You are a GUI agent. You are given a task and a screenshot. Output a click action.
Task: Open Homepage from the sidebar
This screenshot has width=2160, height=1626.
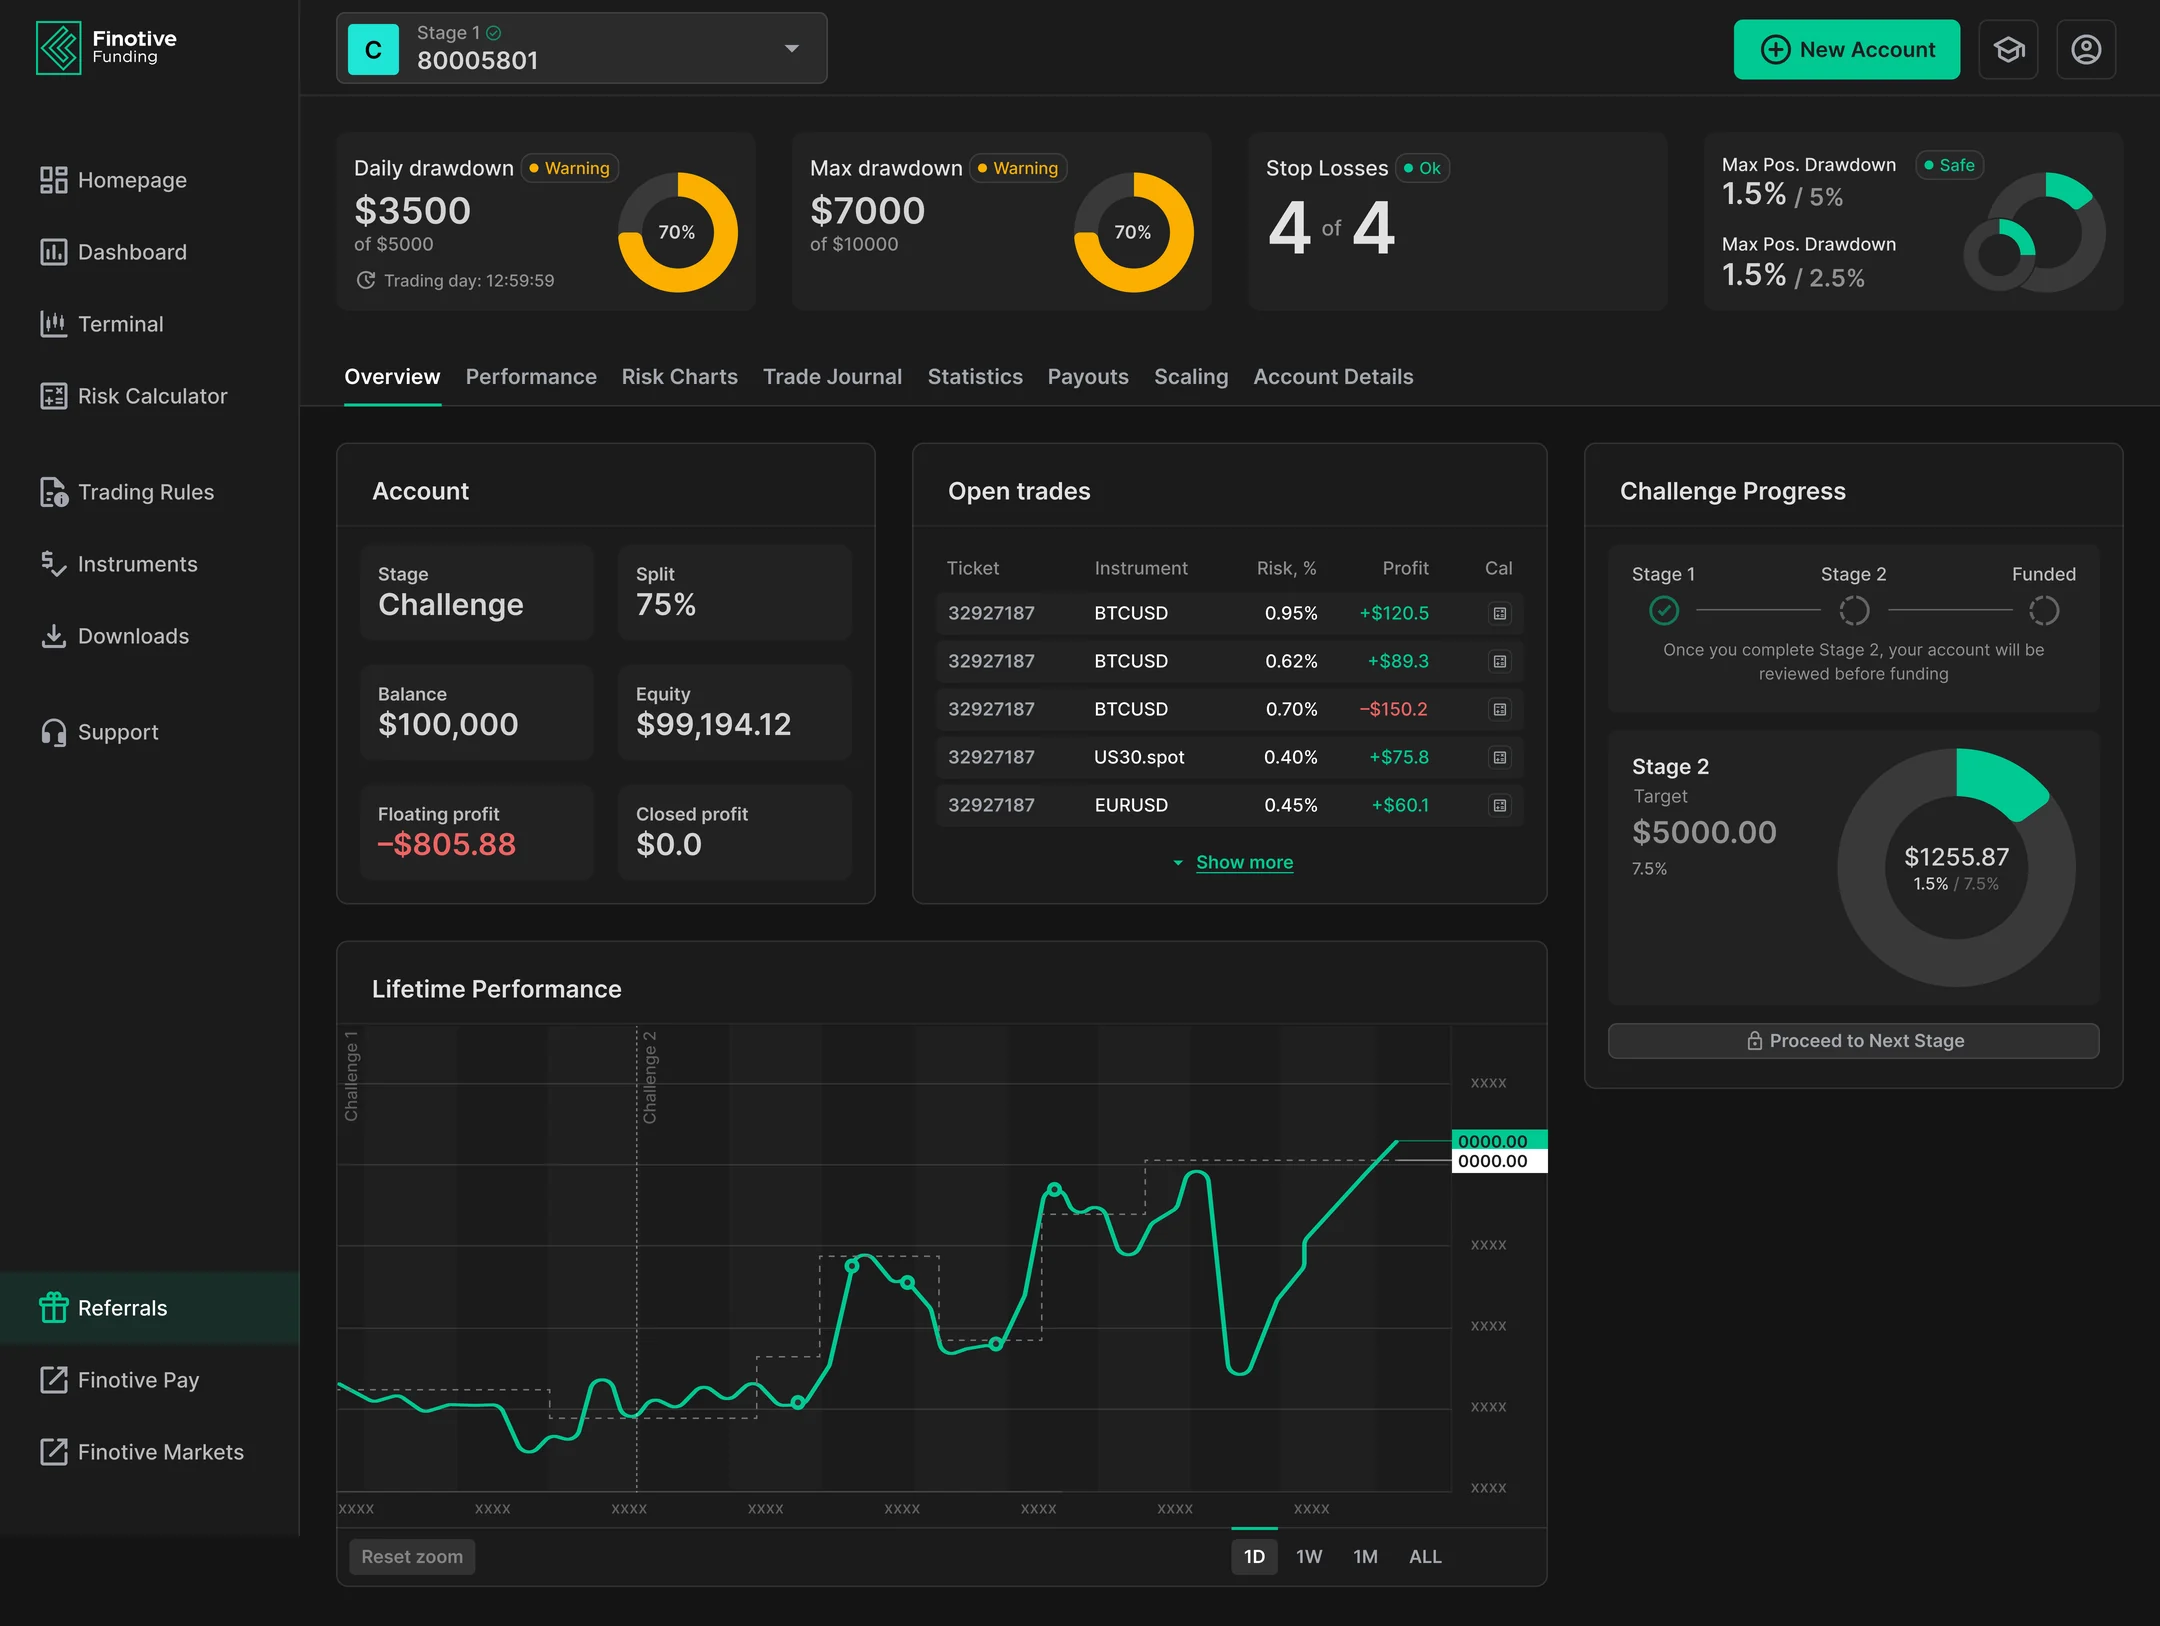[113, 180]
